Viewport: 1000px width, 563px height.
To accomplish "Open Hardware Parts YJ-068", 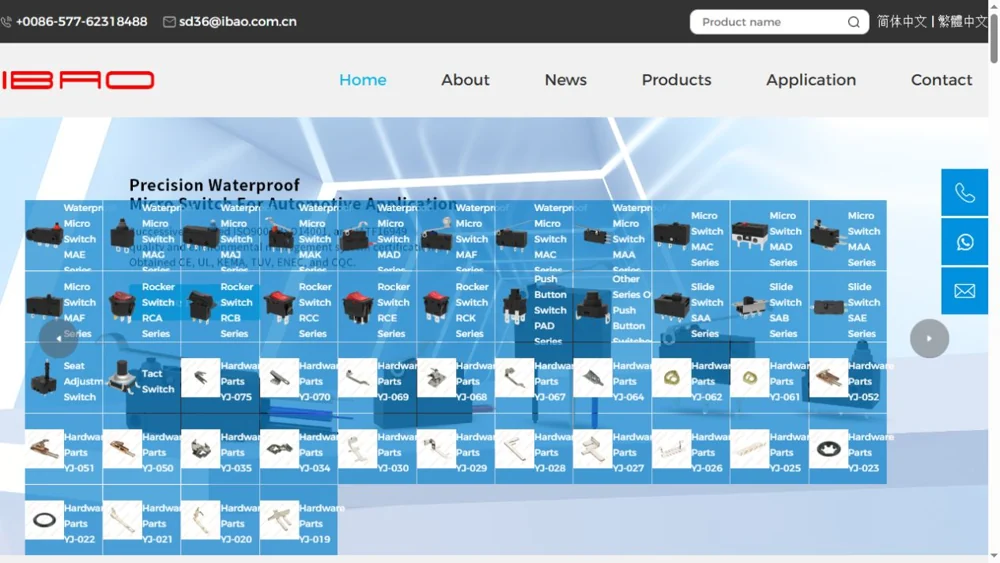I will [455, 377].
